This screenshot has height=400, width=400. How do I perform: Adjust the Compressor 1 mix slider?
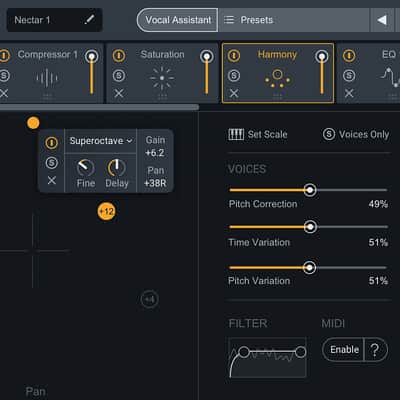(x=91, y=72)
